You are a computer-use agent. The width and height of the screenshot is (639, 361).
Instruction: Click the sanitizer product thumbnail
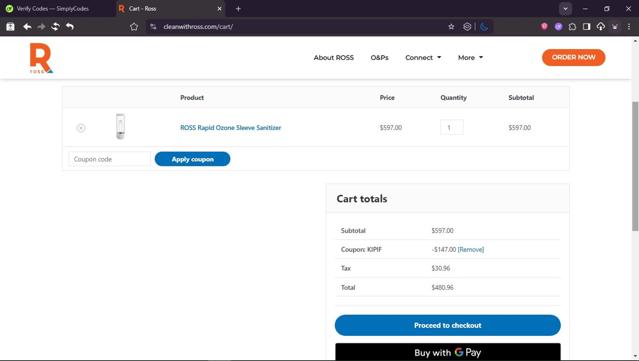coord(120,127)
